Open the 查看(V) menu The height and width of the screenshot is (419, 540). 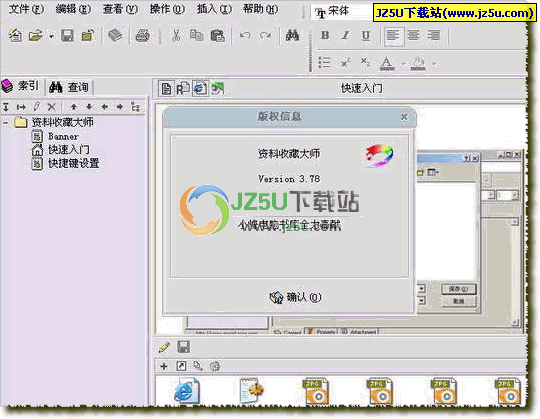coord(120,9)
